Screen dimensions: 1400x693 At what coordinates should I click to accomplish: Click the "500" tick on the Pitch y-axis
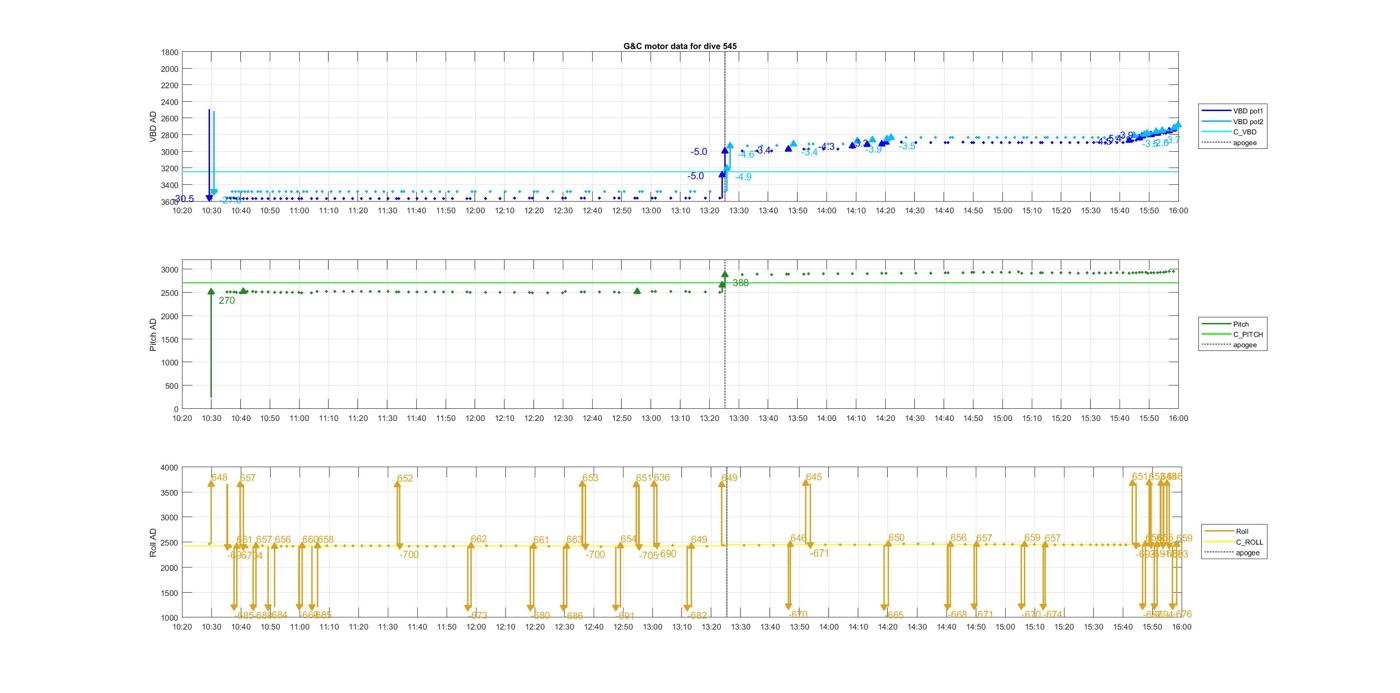(x=171, y=386)
